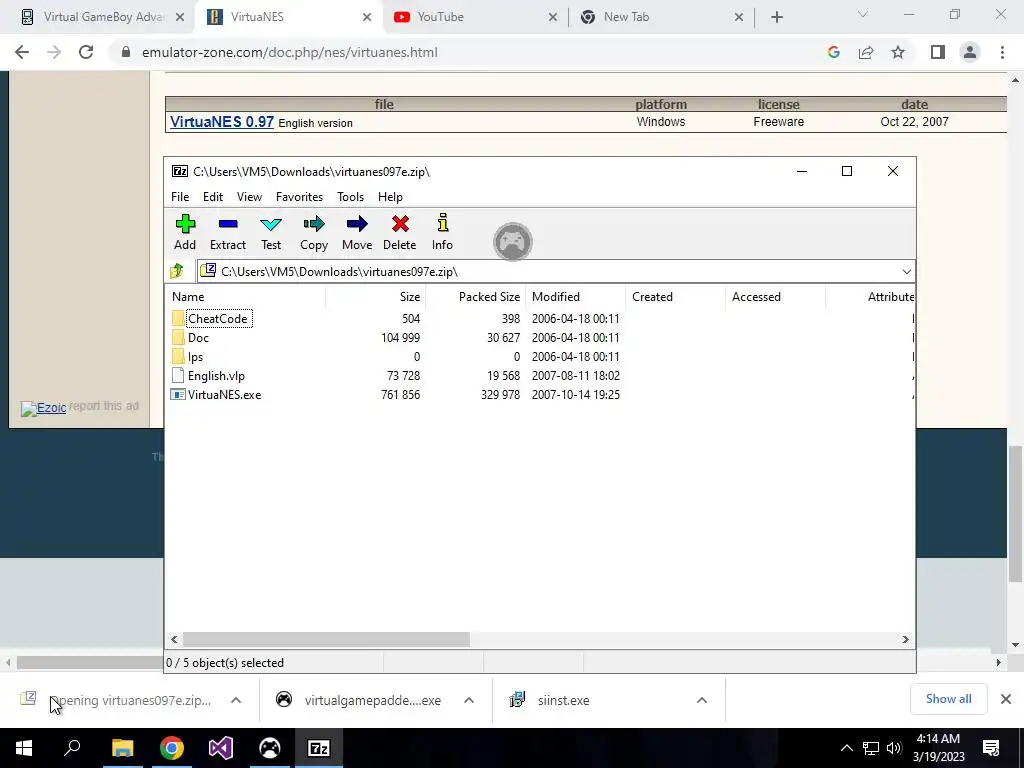Open the Edit menu in 7-Zip

(213, 197)
